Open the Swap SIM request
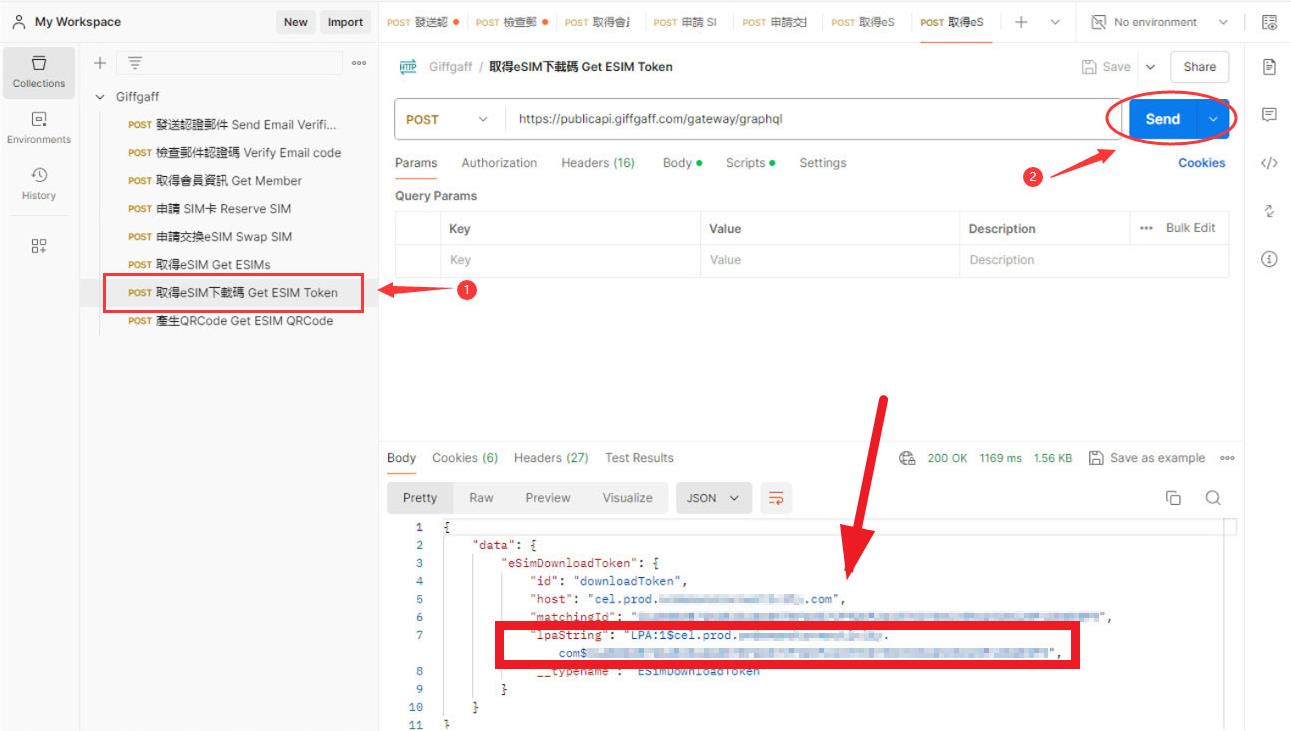Viewport: 1291px width, 731px height. pos(210,237)
